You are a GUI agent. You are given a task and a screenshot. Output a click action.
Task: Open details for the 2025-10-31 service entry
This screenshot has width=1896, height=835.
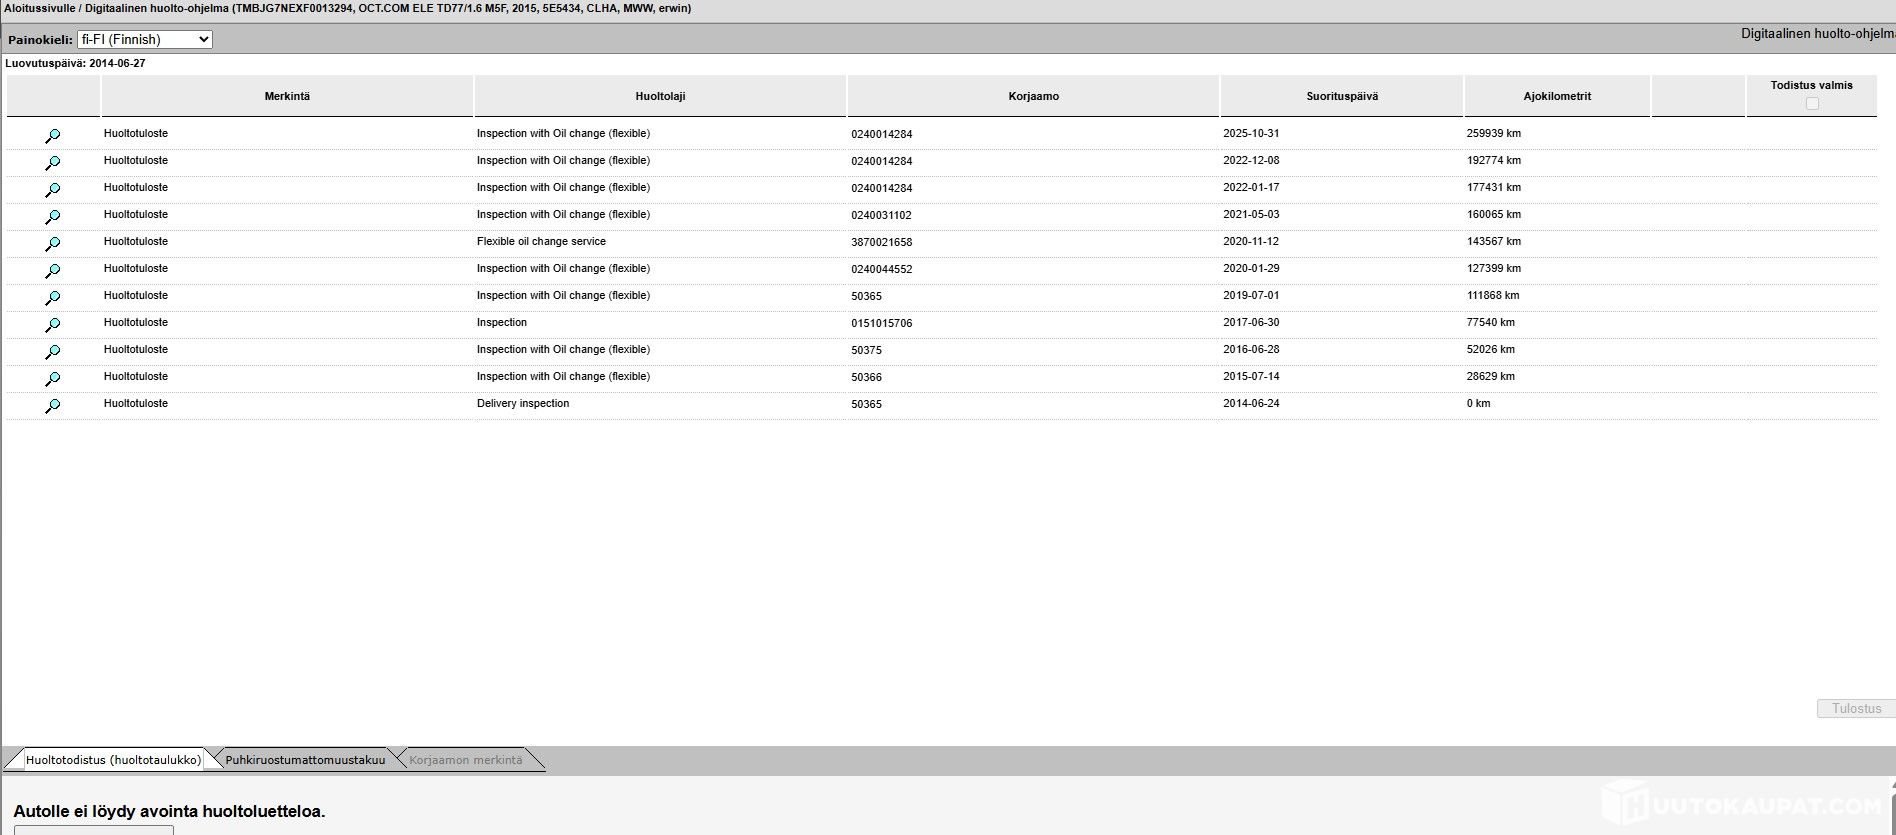pyautogui.click(x=53, y=136)
